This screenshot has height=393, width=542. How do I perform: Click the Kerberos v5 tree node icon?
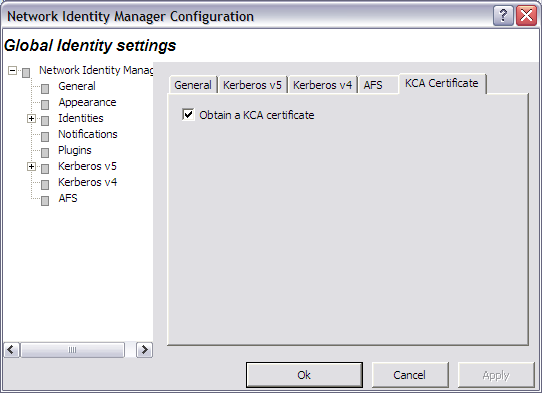[x=45, y=169]
